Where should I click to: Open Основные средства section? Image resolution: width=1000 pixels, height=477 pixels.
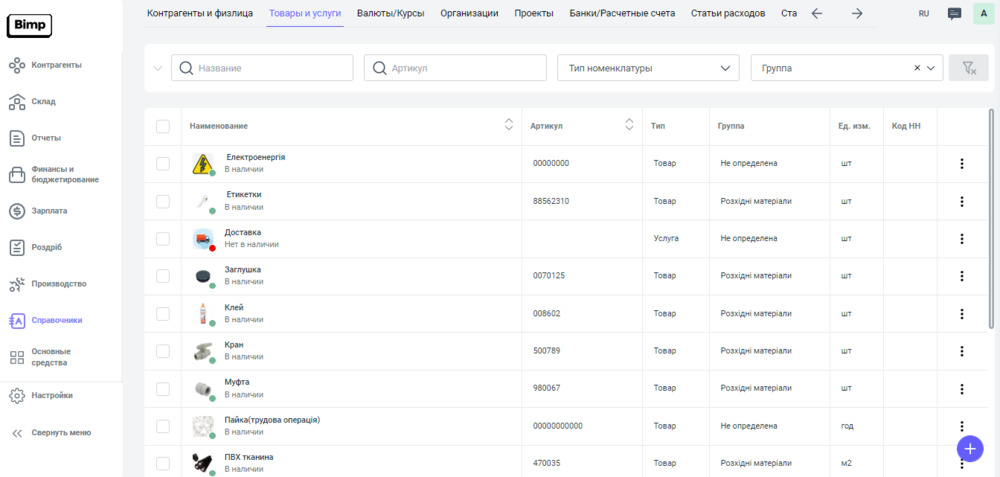50,357
